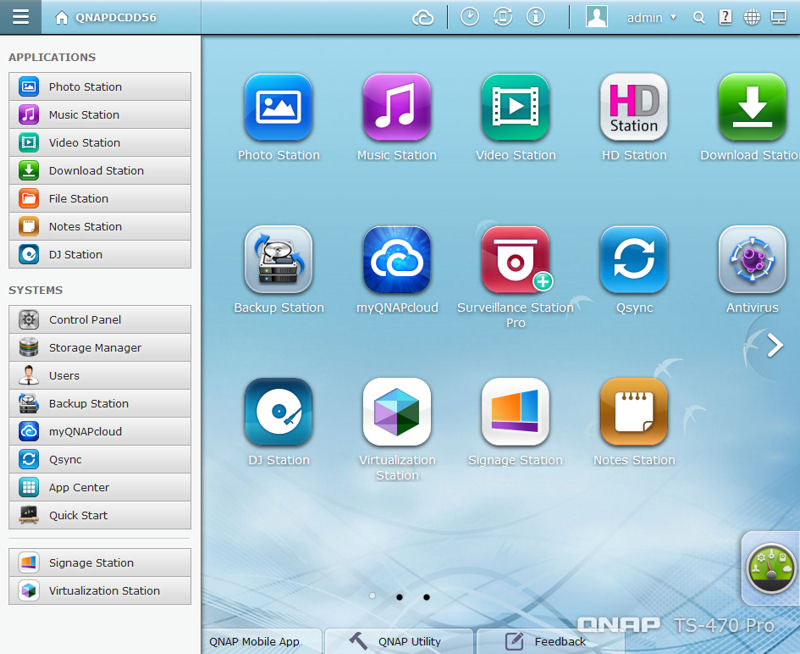The height and width of the screenshot is (654, 800).
Task: Show event notifications info icon
Action: click(536, 17)
